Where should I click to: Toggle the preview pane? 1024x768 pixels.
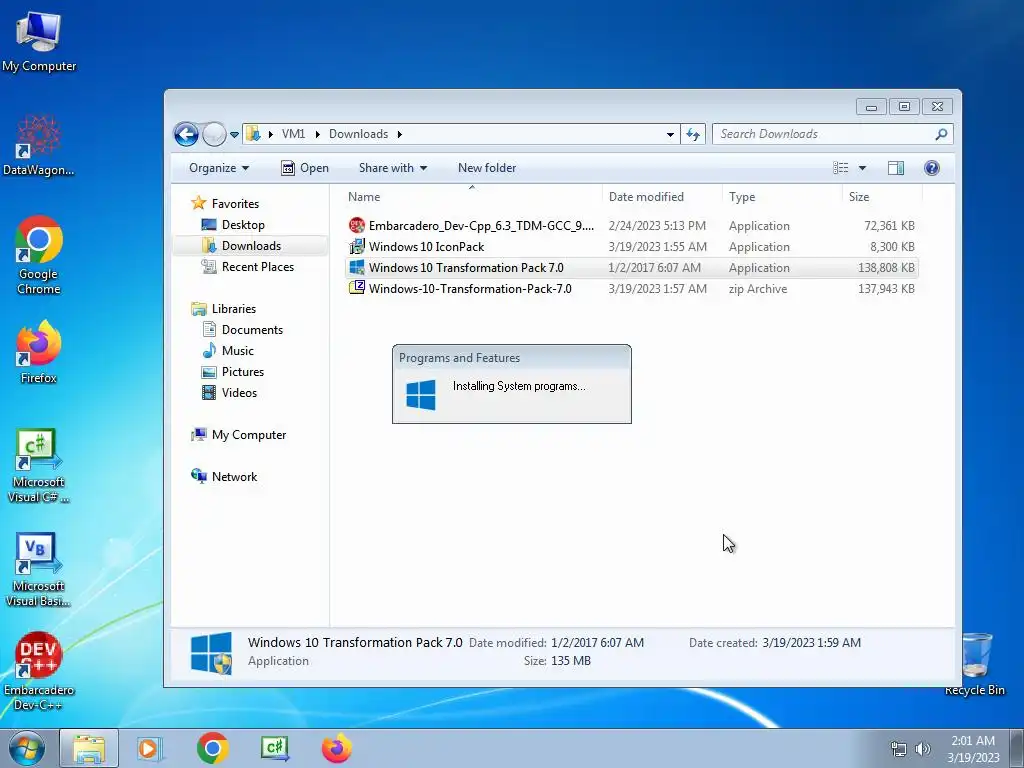(896, 168)
